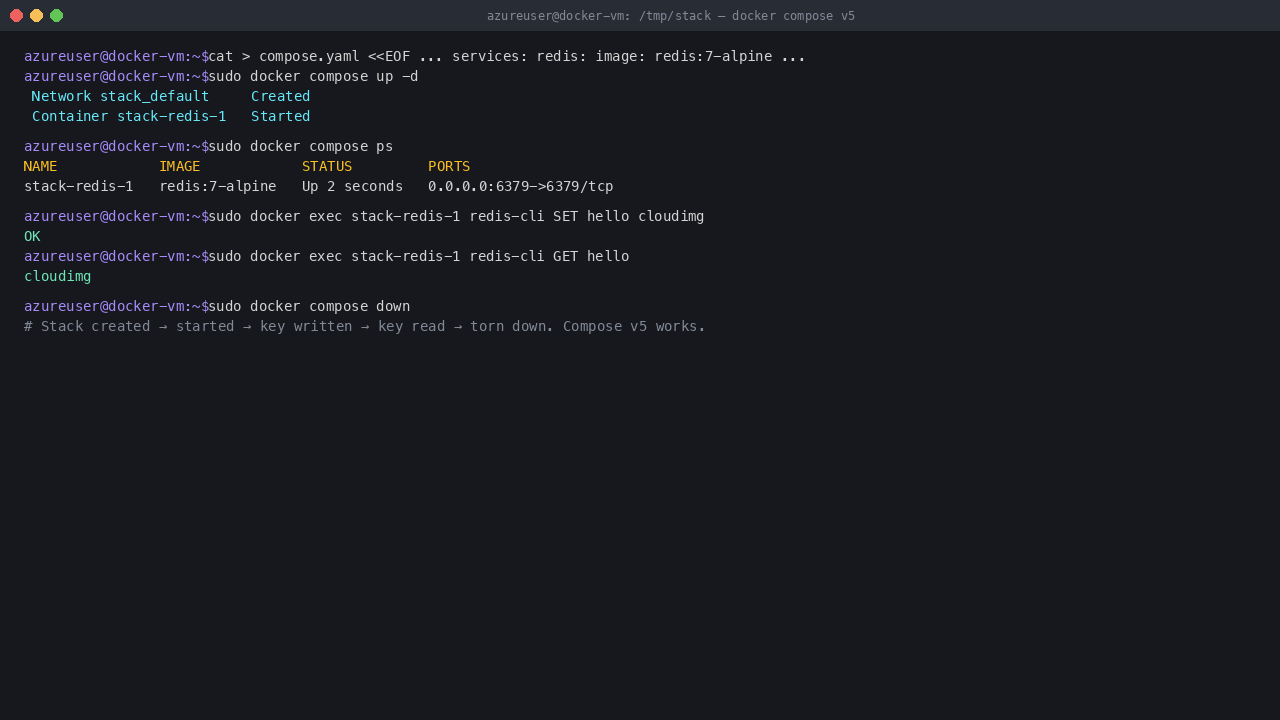Click the 'Up 2 seconds' status cell

[x=352, y=186]
